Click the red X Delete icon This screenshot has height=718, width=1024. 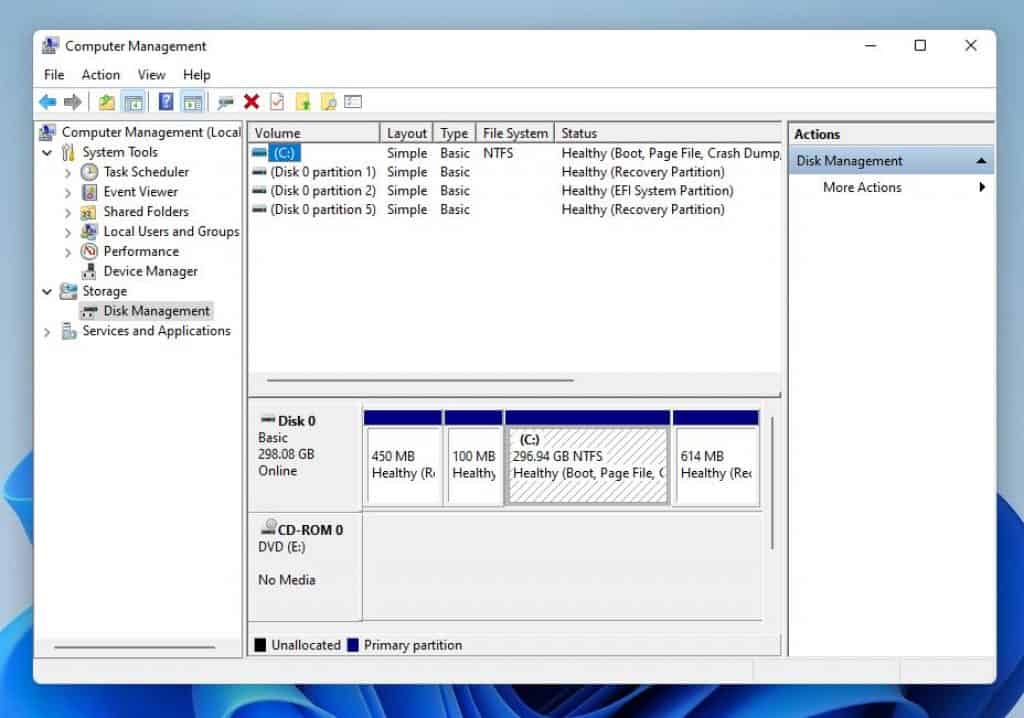(x=251, y=101)
